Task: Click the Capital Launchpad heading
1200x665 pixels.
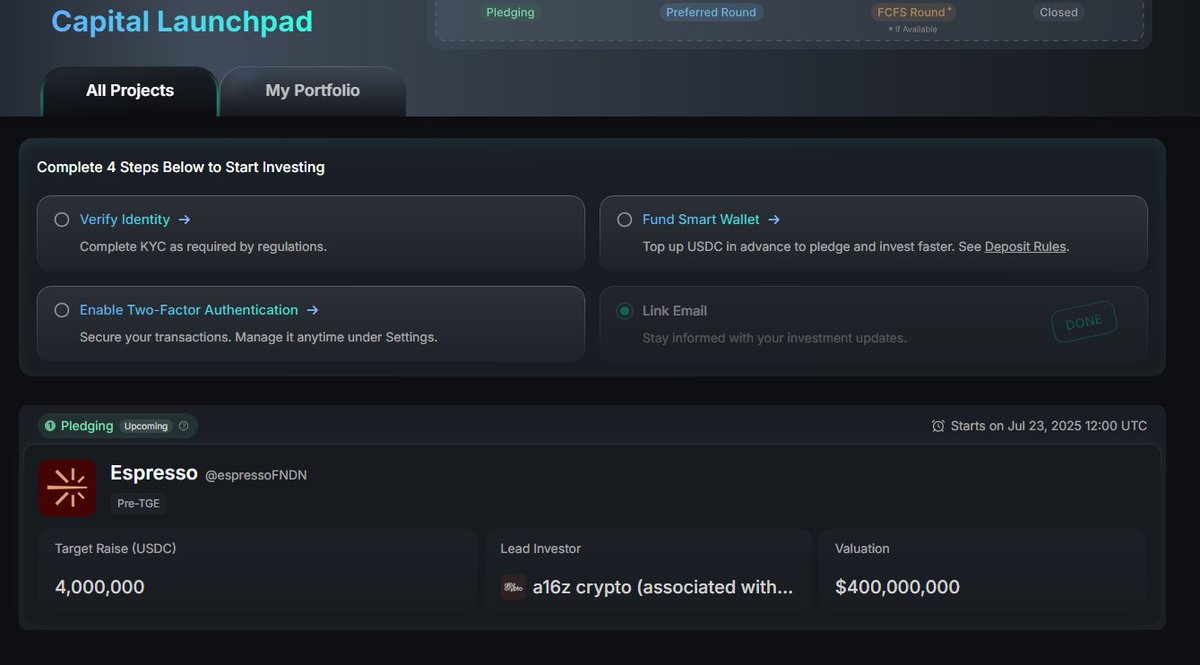Action: [x=182, y=21]
